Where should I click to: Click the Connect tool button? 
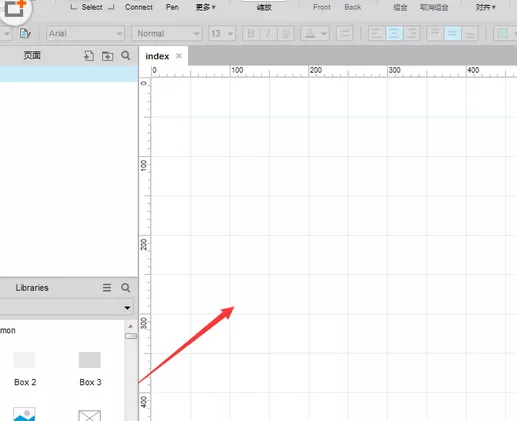pos(139,7)
